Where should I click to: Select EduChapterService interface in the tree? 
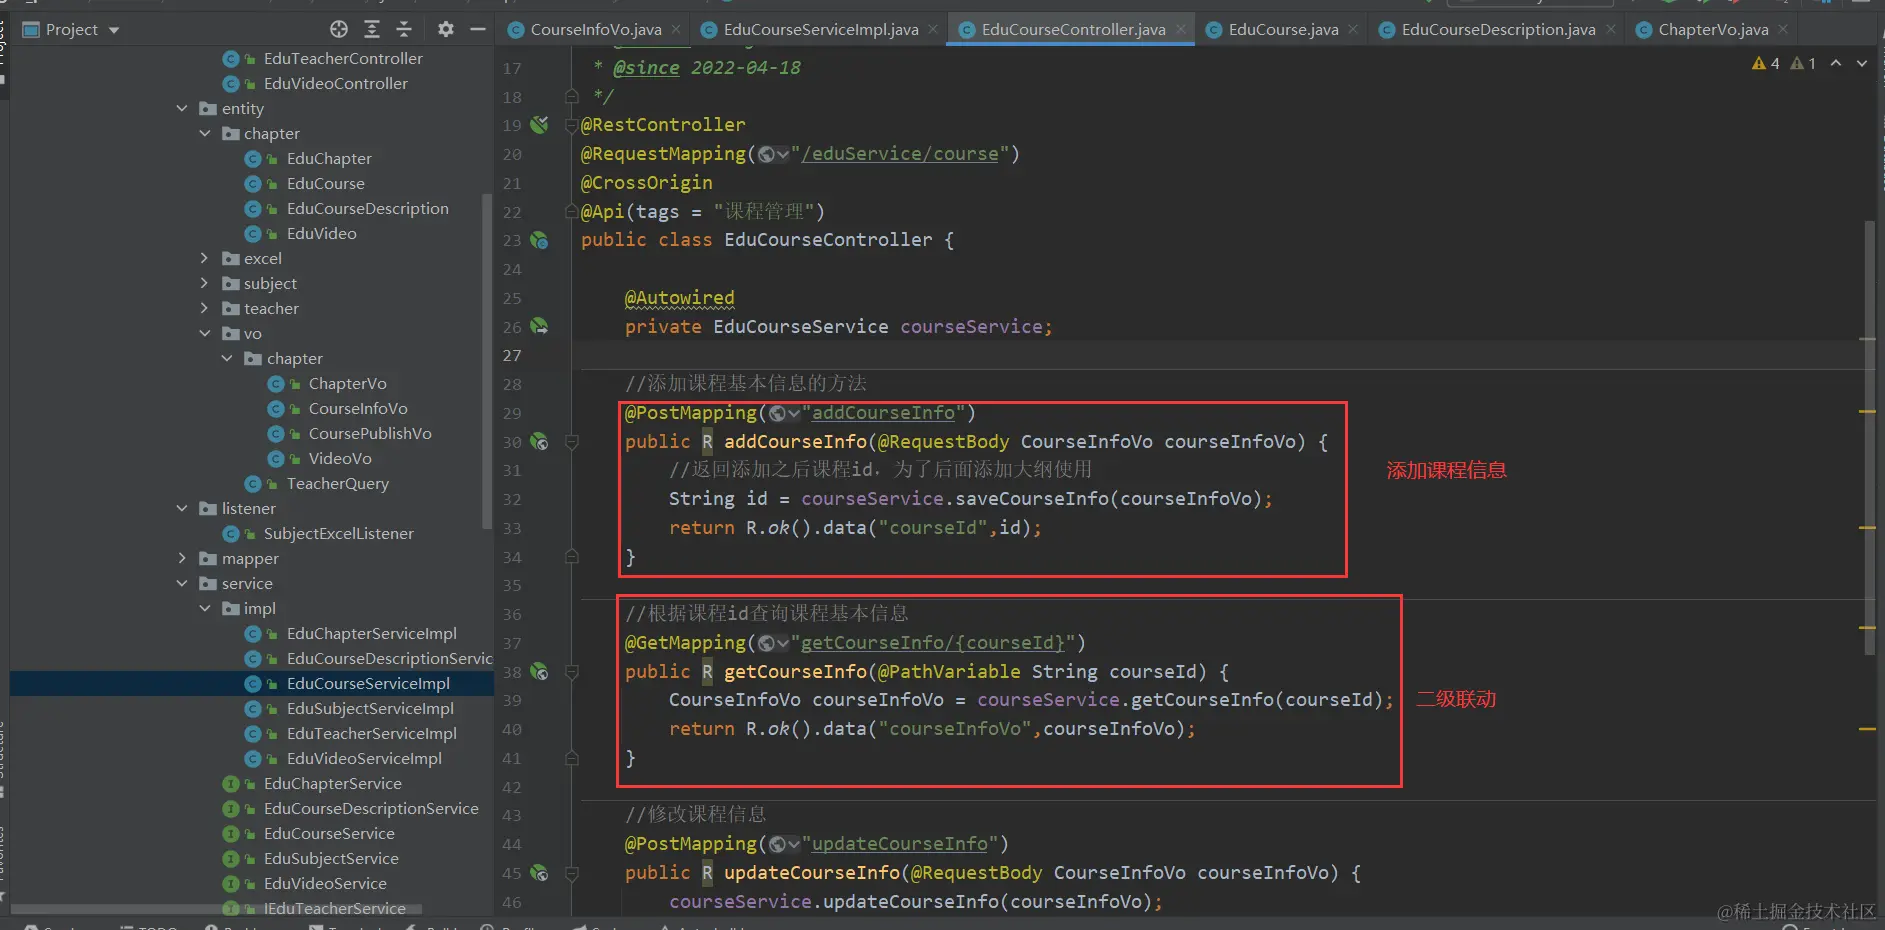pyautogui.click(x=333, y=784)
